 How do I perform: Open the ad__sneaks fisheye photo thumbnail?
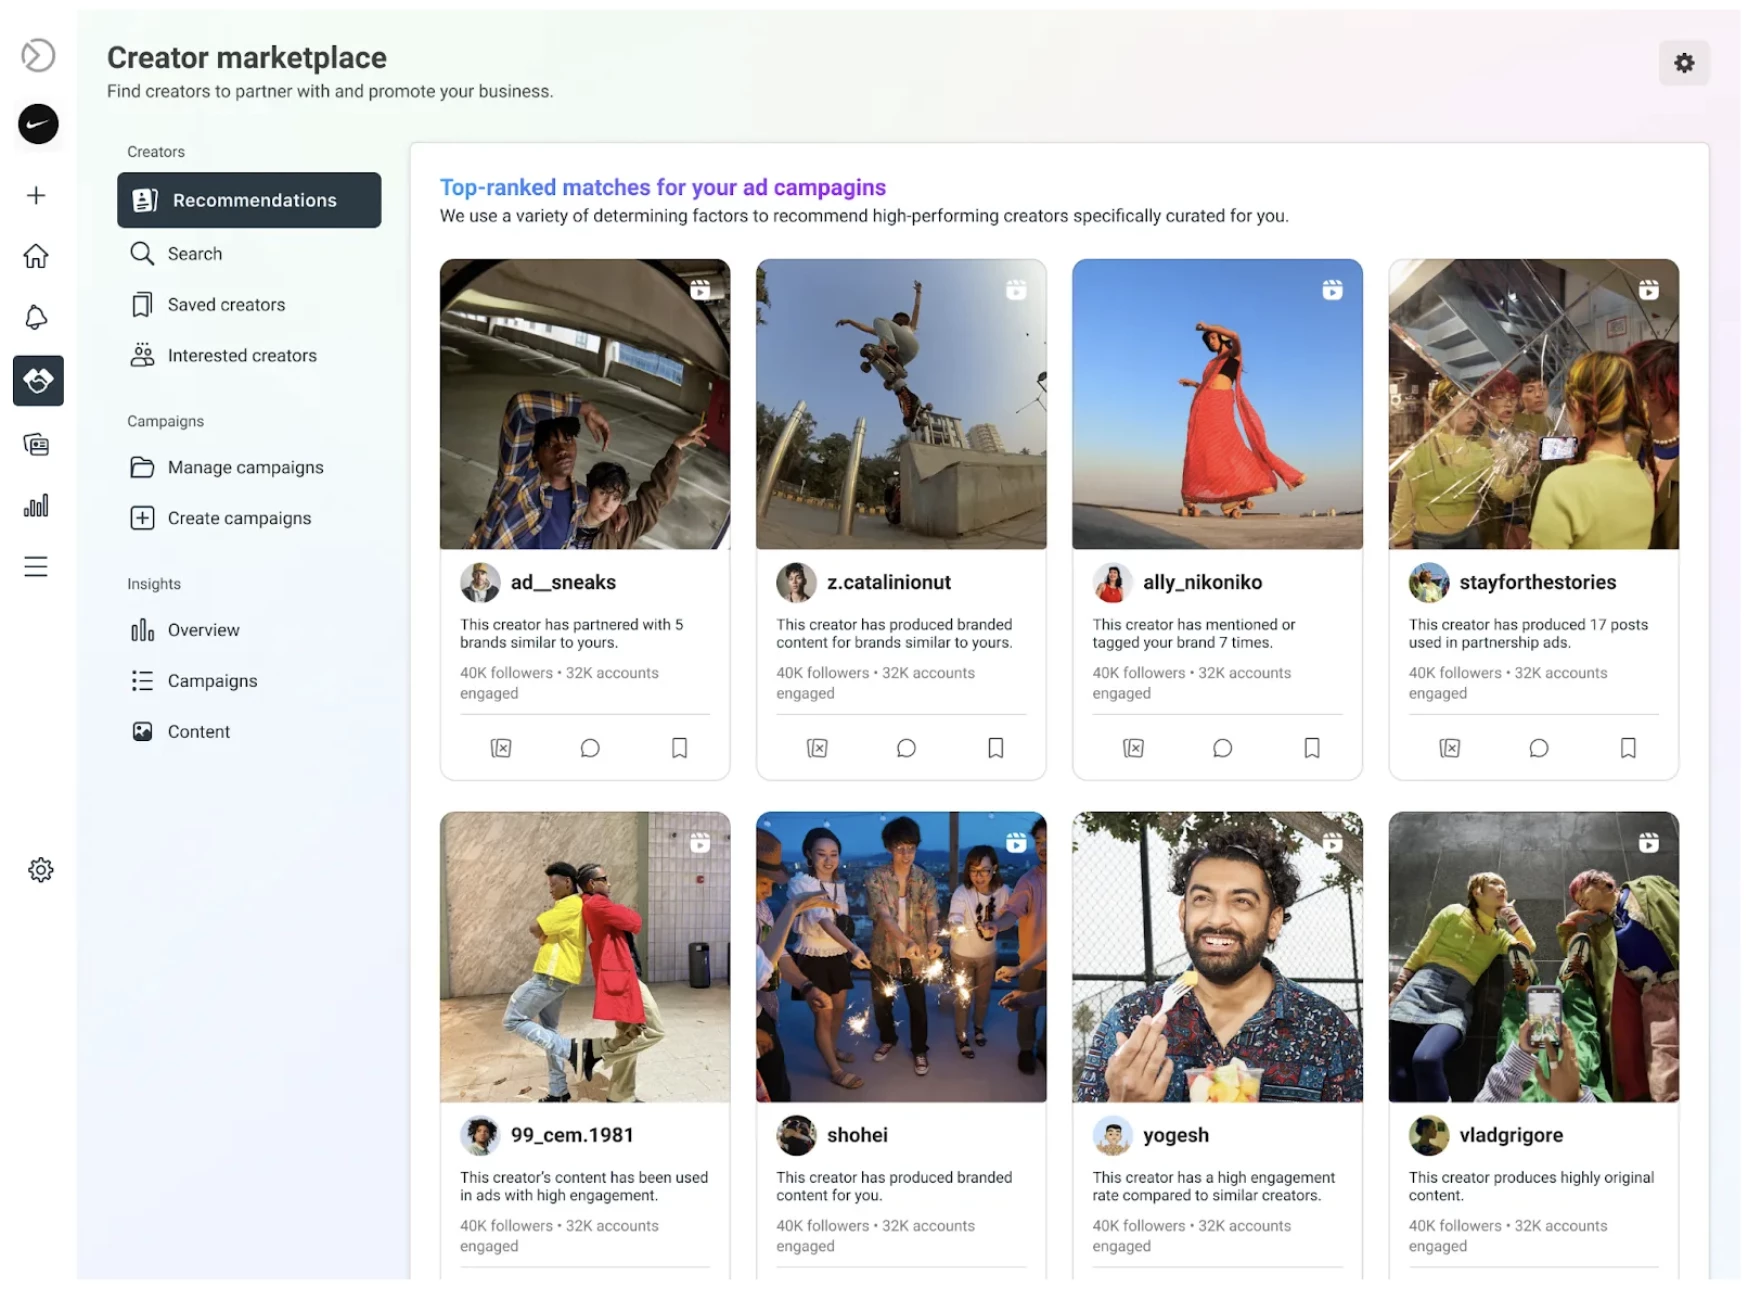click(585, 404)
